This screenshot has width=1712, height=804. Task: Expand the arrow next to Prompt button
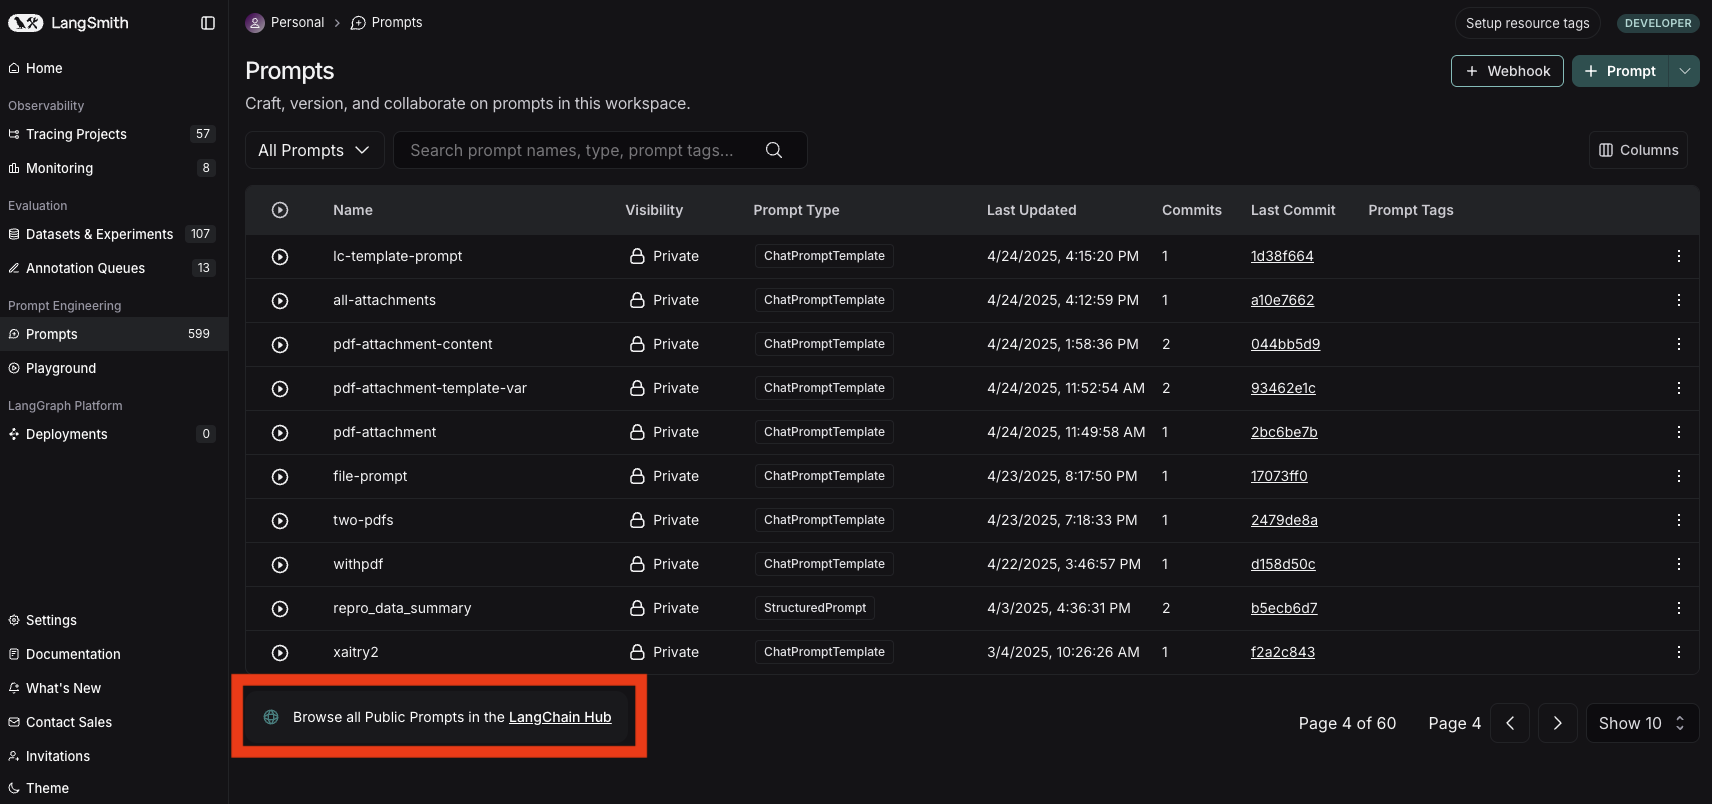(1684, 71)
